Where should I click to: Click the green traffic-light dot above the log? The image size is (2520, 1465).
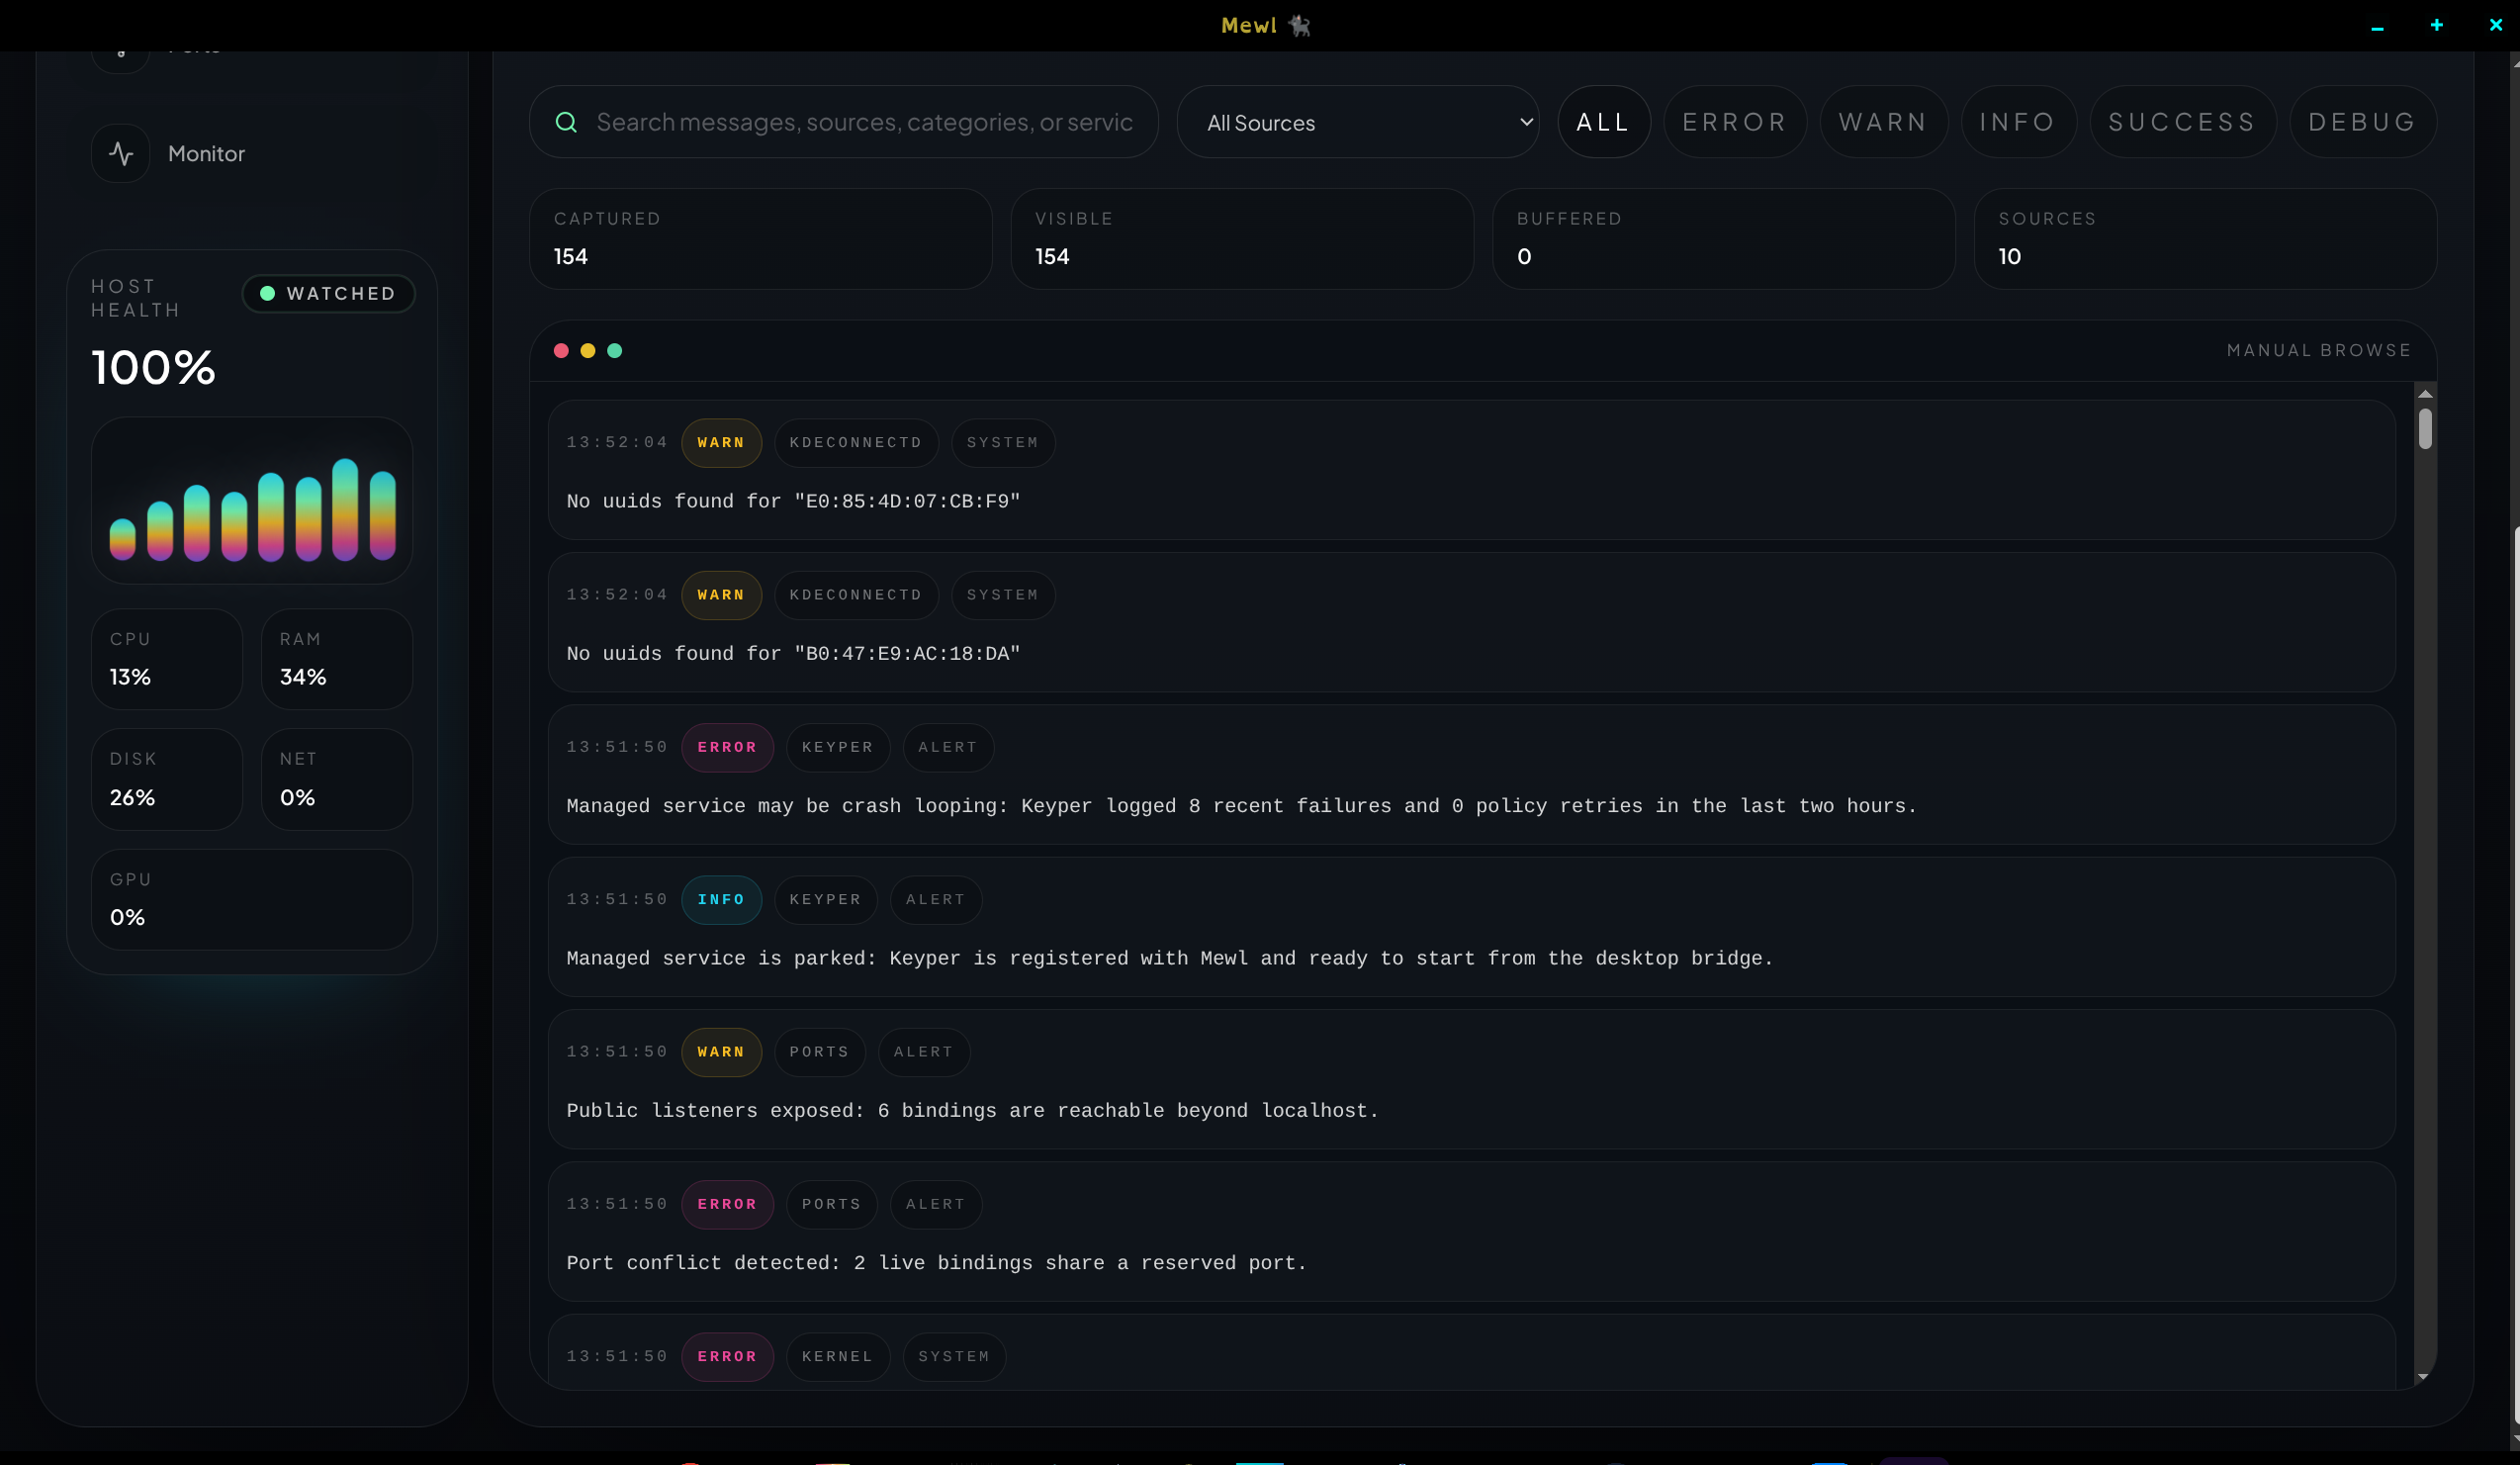click(615, 351)
